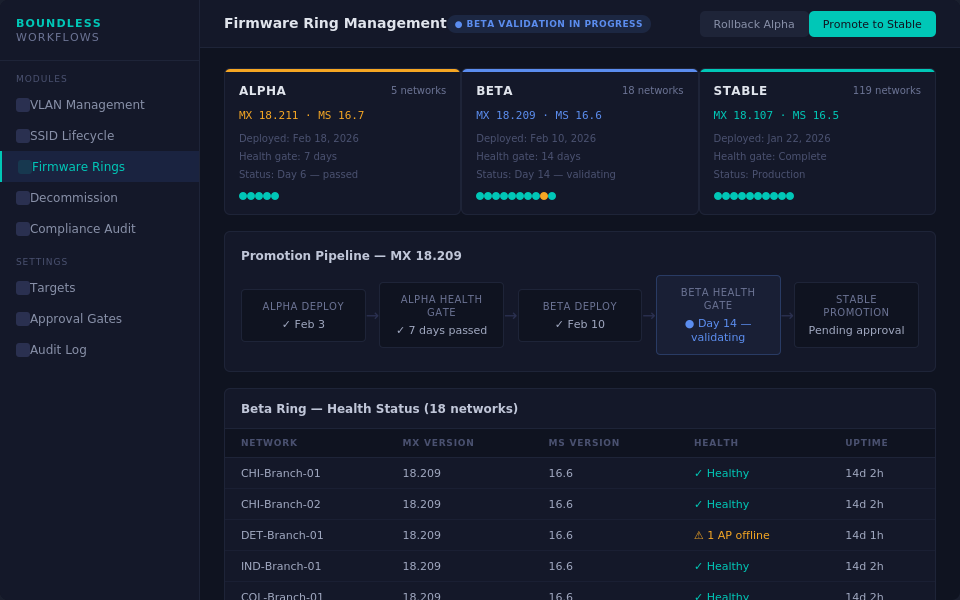Select the Stable ring card

click(x=817, y=141)
